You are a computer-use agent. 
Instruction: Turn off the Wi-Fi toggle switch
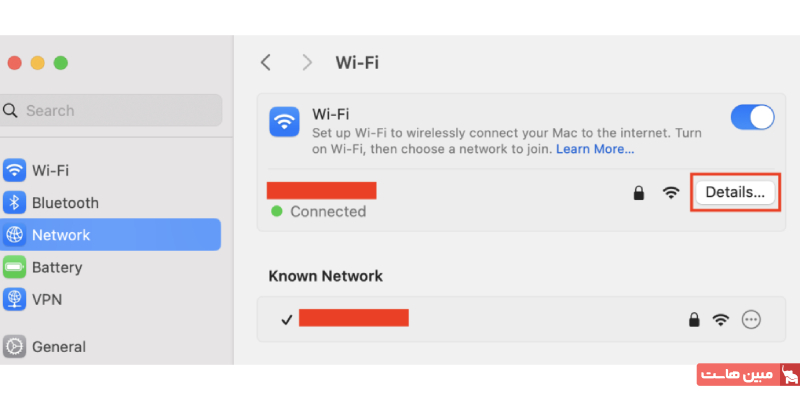tap(752, 117)
